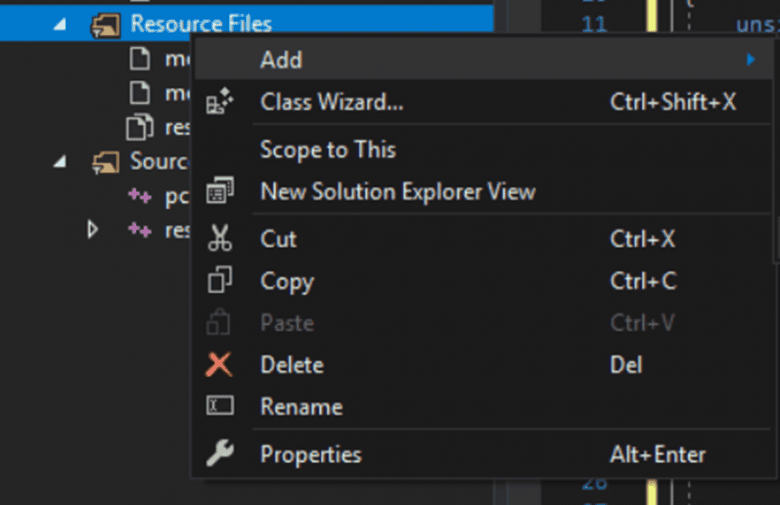Click the scissors Cut icon
Viewport: 780px width, 505px height.
click(x=219, y=239)
